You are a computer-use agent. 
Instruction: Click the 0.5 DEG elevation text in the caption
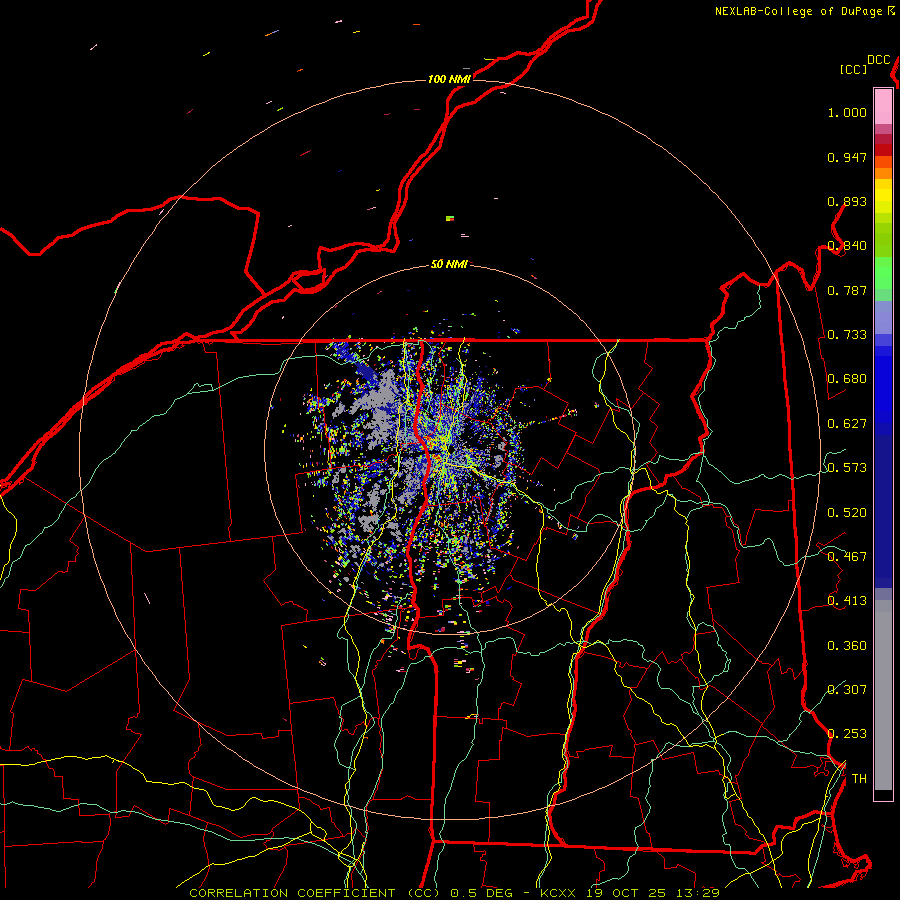pos(481,893)
